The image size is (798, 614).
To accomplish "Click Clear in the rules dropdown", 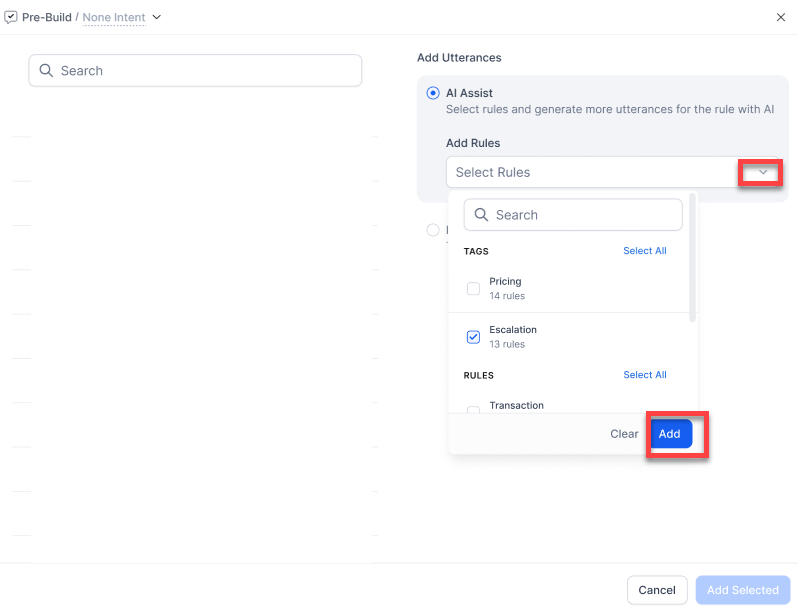I will [x=624, y=434].
